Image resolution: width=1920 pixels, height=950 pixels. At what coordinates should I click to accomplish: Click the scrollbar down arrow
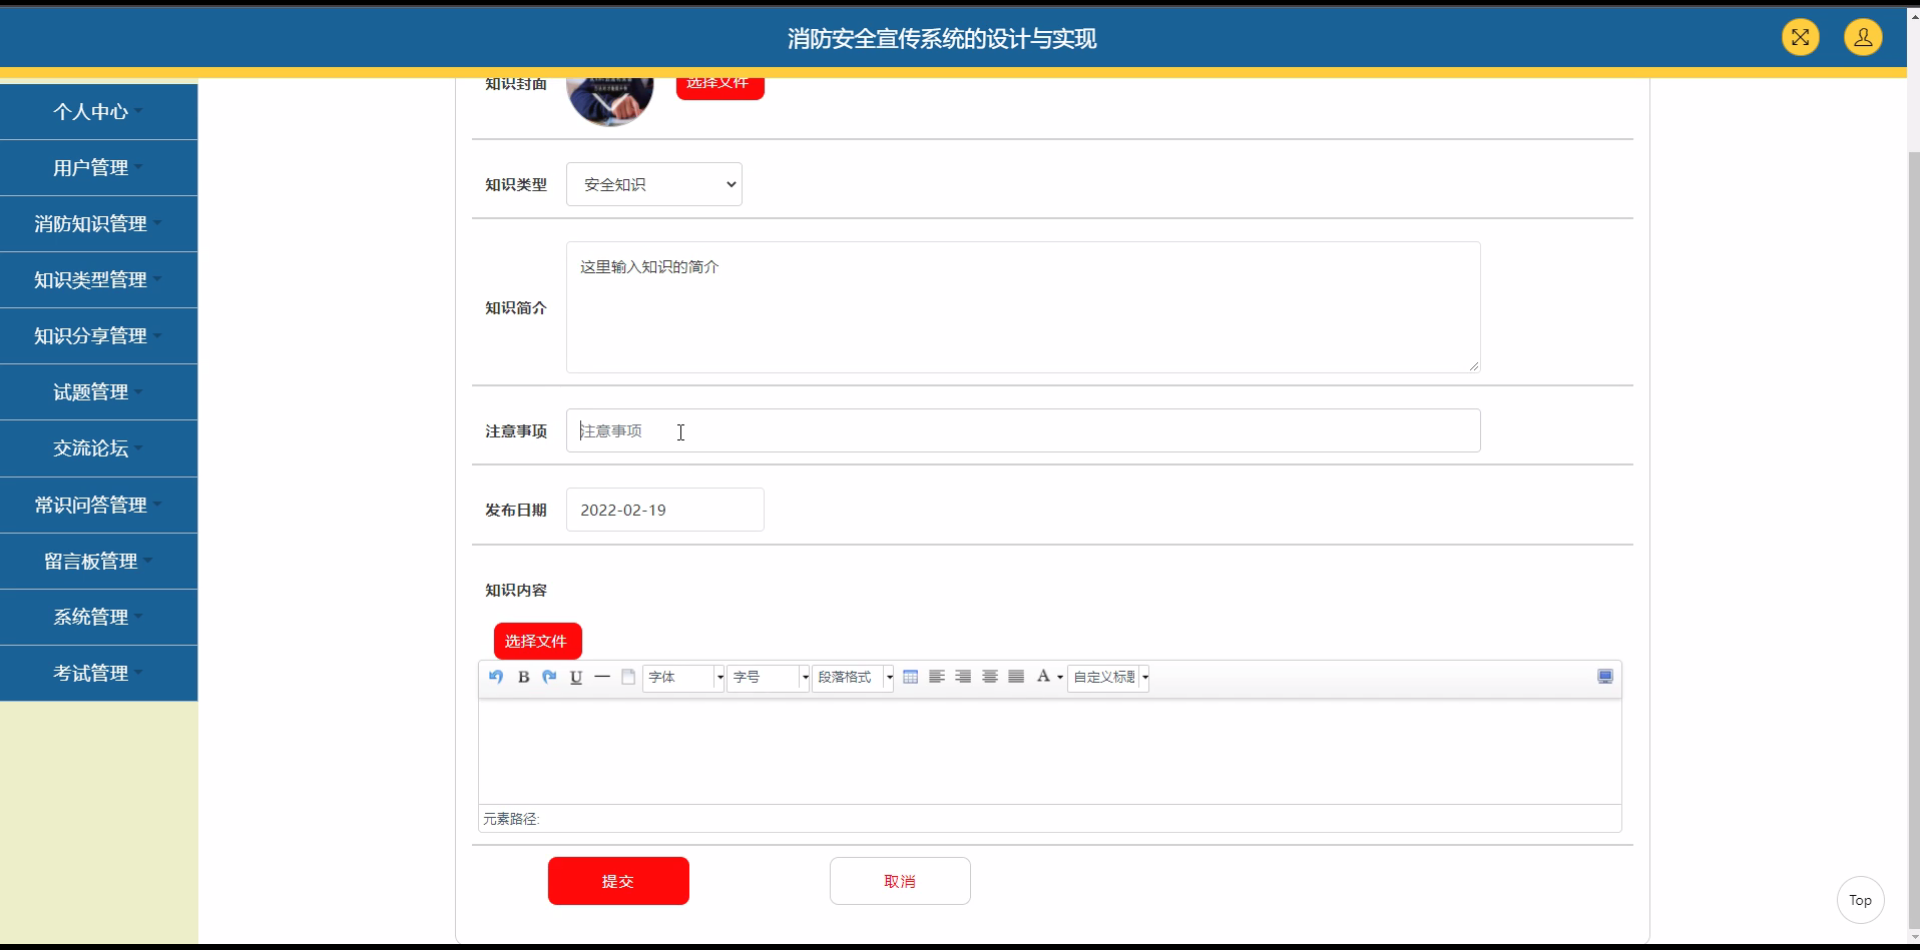[x=1914, y=938]
